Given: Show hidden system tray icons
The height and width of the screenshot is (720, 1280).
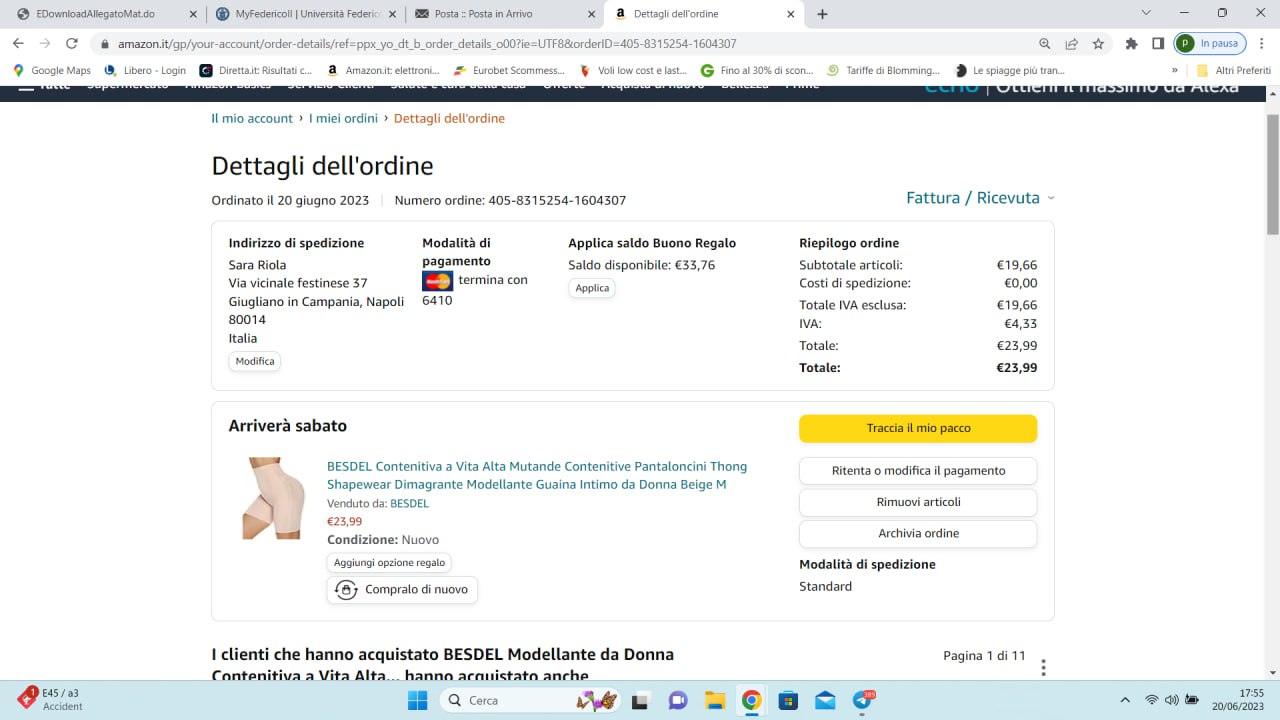Looking at the screenshot, I should point(1125,700).
